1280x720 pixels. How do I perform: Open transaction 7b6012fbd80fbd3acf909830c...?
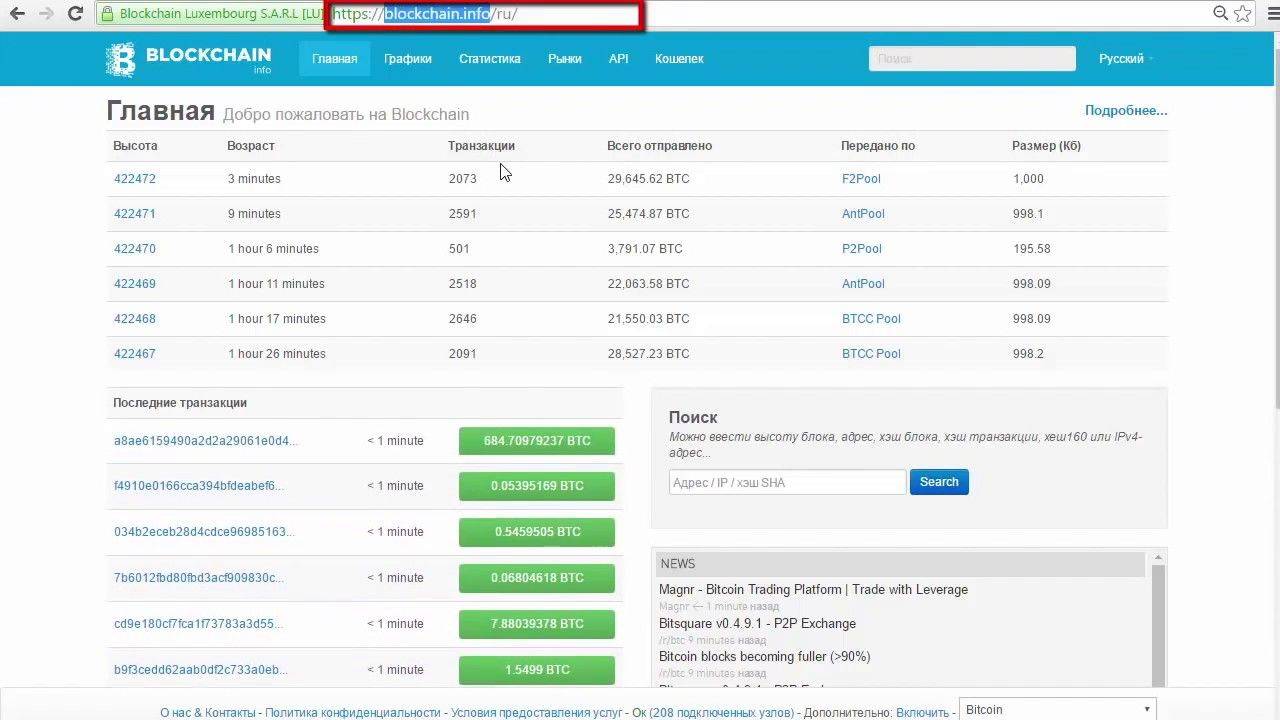199,578
